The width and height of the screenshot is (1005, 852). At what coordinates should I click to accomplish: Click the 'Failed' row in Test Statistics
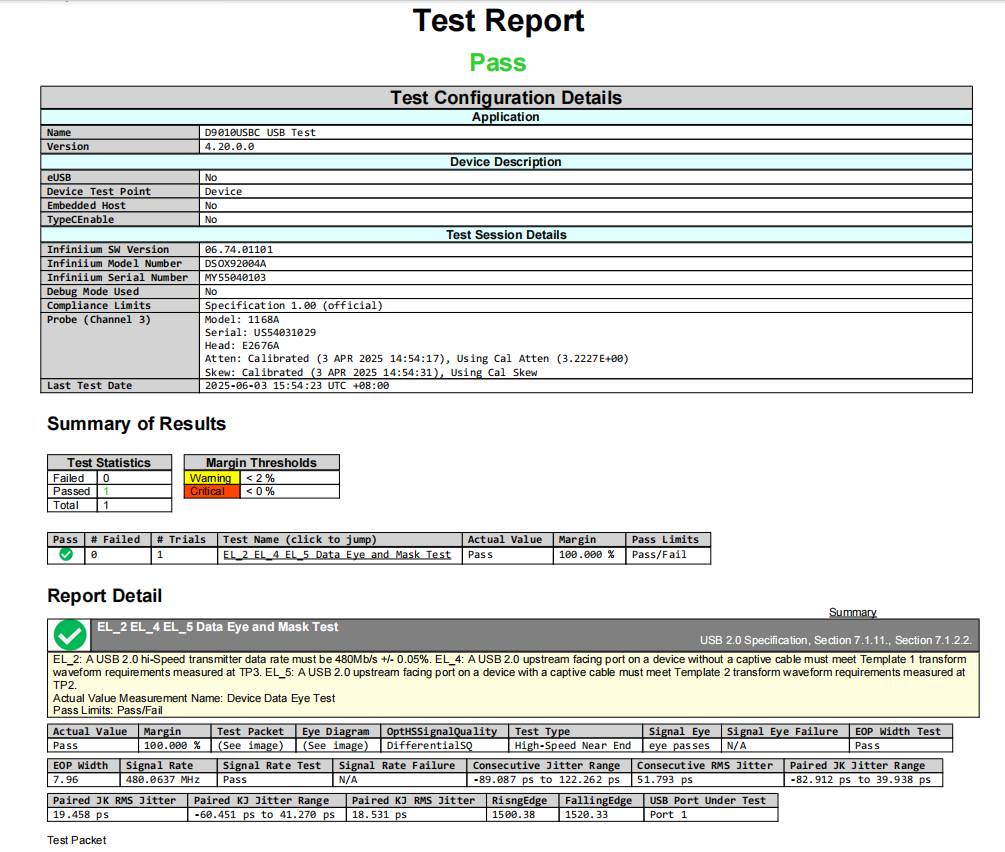pyautogui.click(x=109, y=478)
